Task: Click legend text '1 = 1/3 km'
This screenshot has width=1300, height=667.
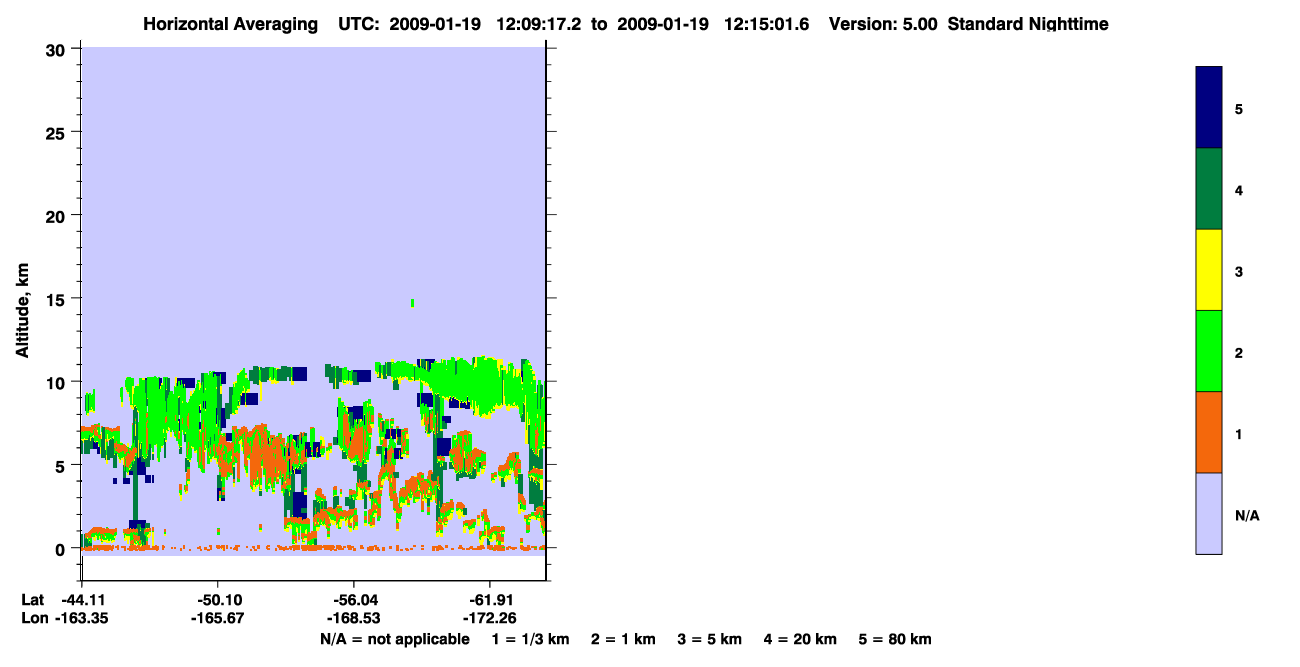Action: (x=530, y=640)
